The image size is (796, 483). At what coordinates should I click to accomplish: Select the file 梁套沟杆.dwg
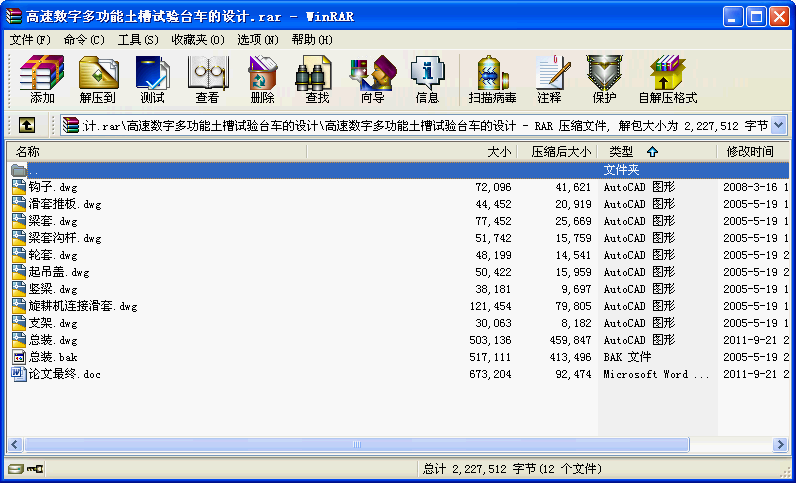point(65,238)
